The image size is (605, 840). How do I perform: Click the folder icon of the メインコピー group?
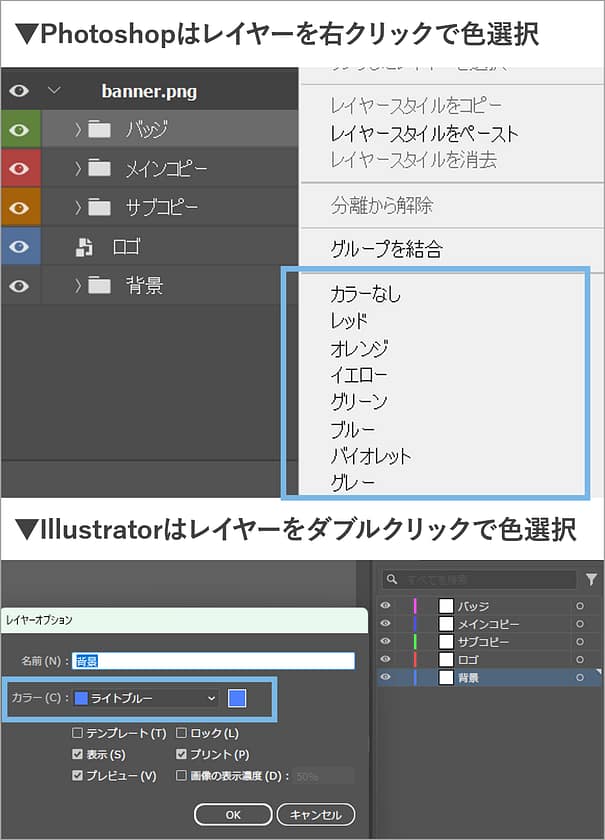point(98,168)
